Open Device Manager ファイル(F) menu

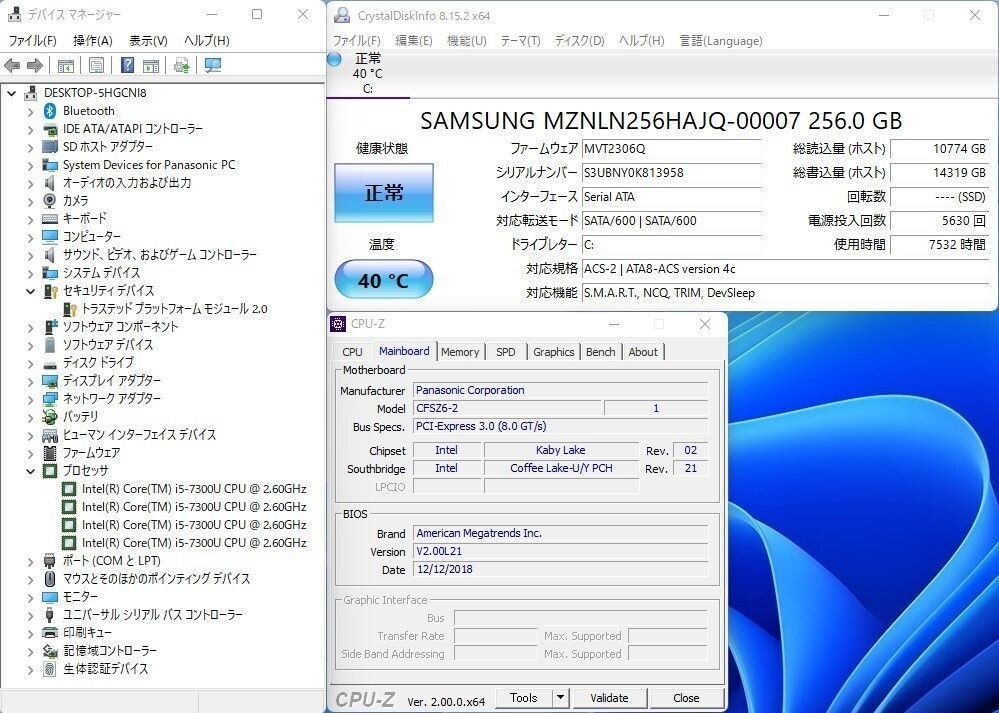click(32, 41)
